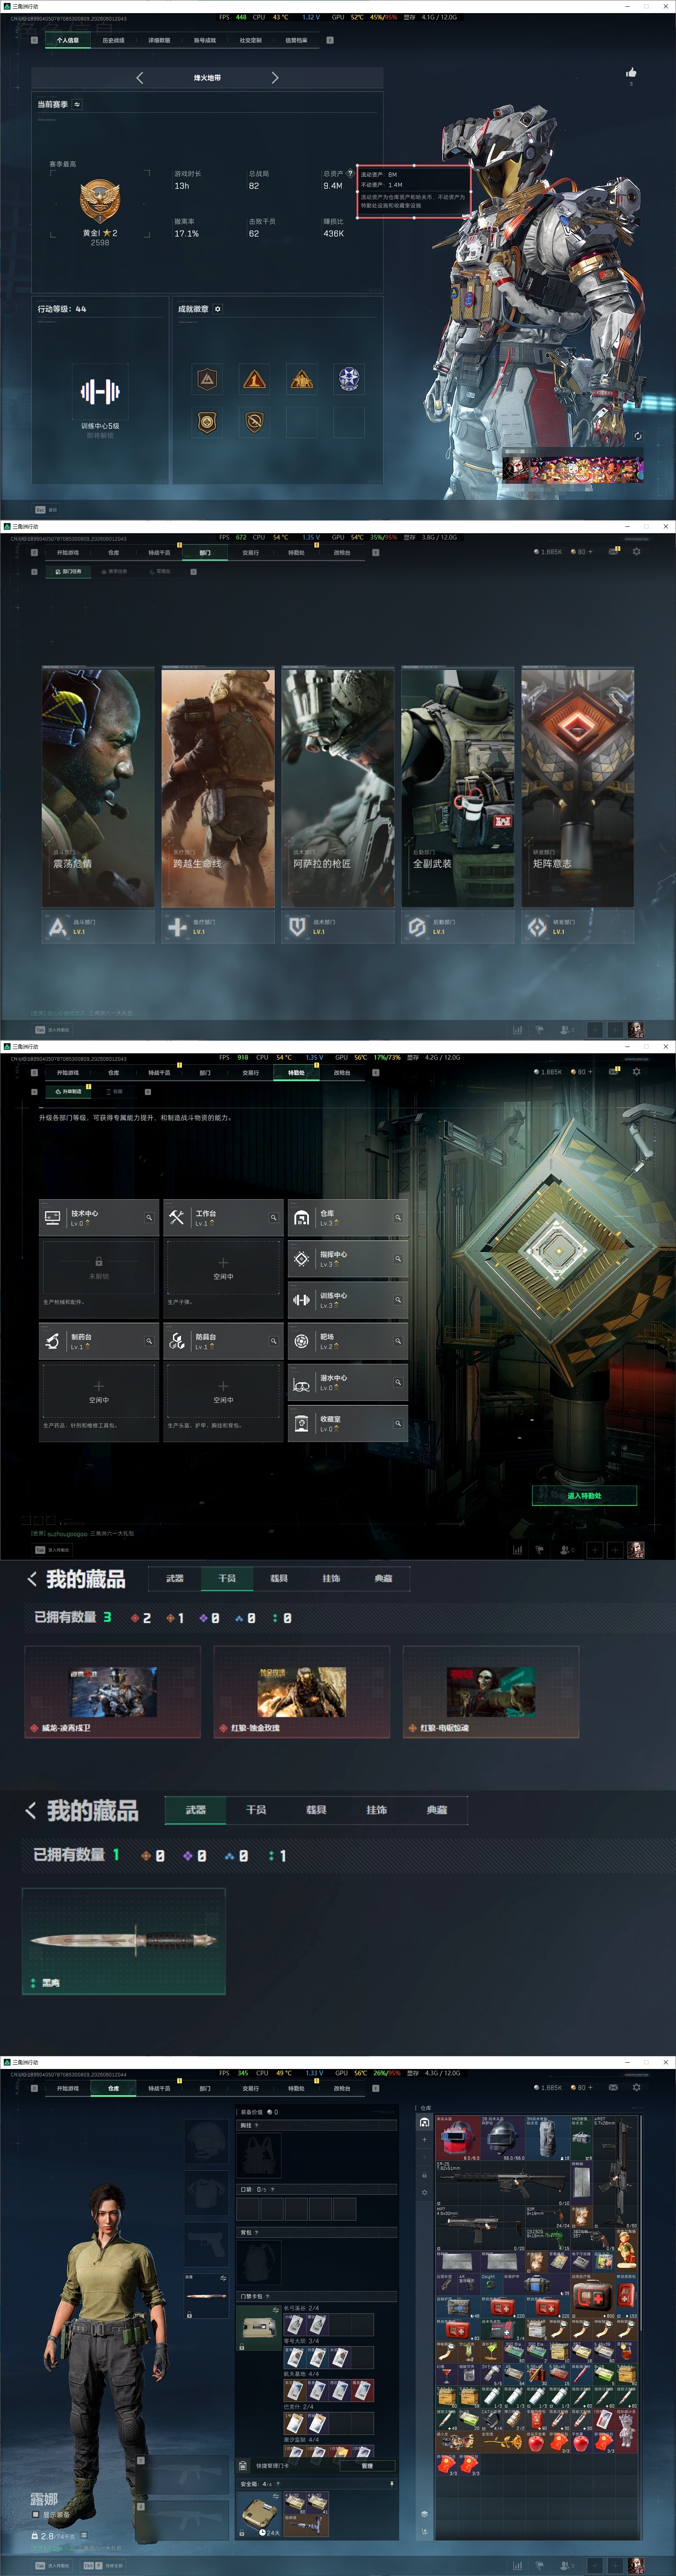The image size is (676, 2576).
Task: Go to next mode right of 烽火地带
Action: (275, 78)
